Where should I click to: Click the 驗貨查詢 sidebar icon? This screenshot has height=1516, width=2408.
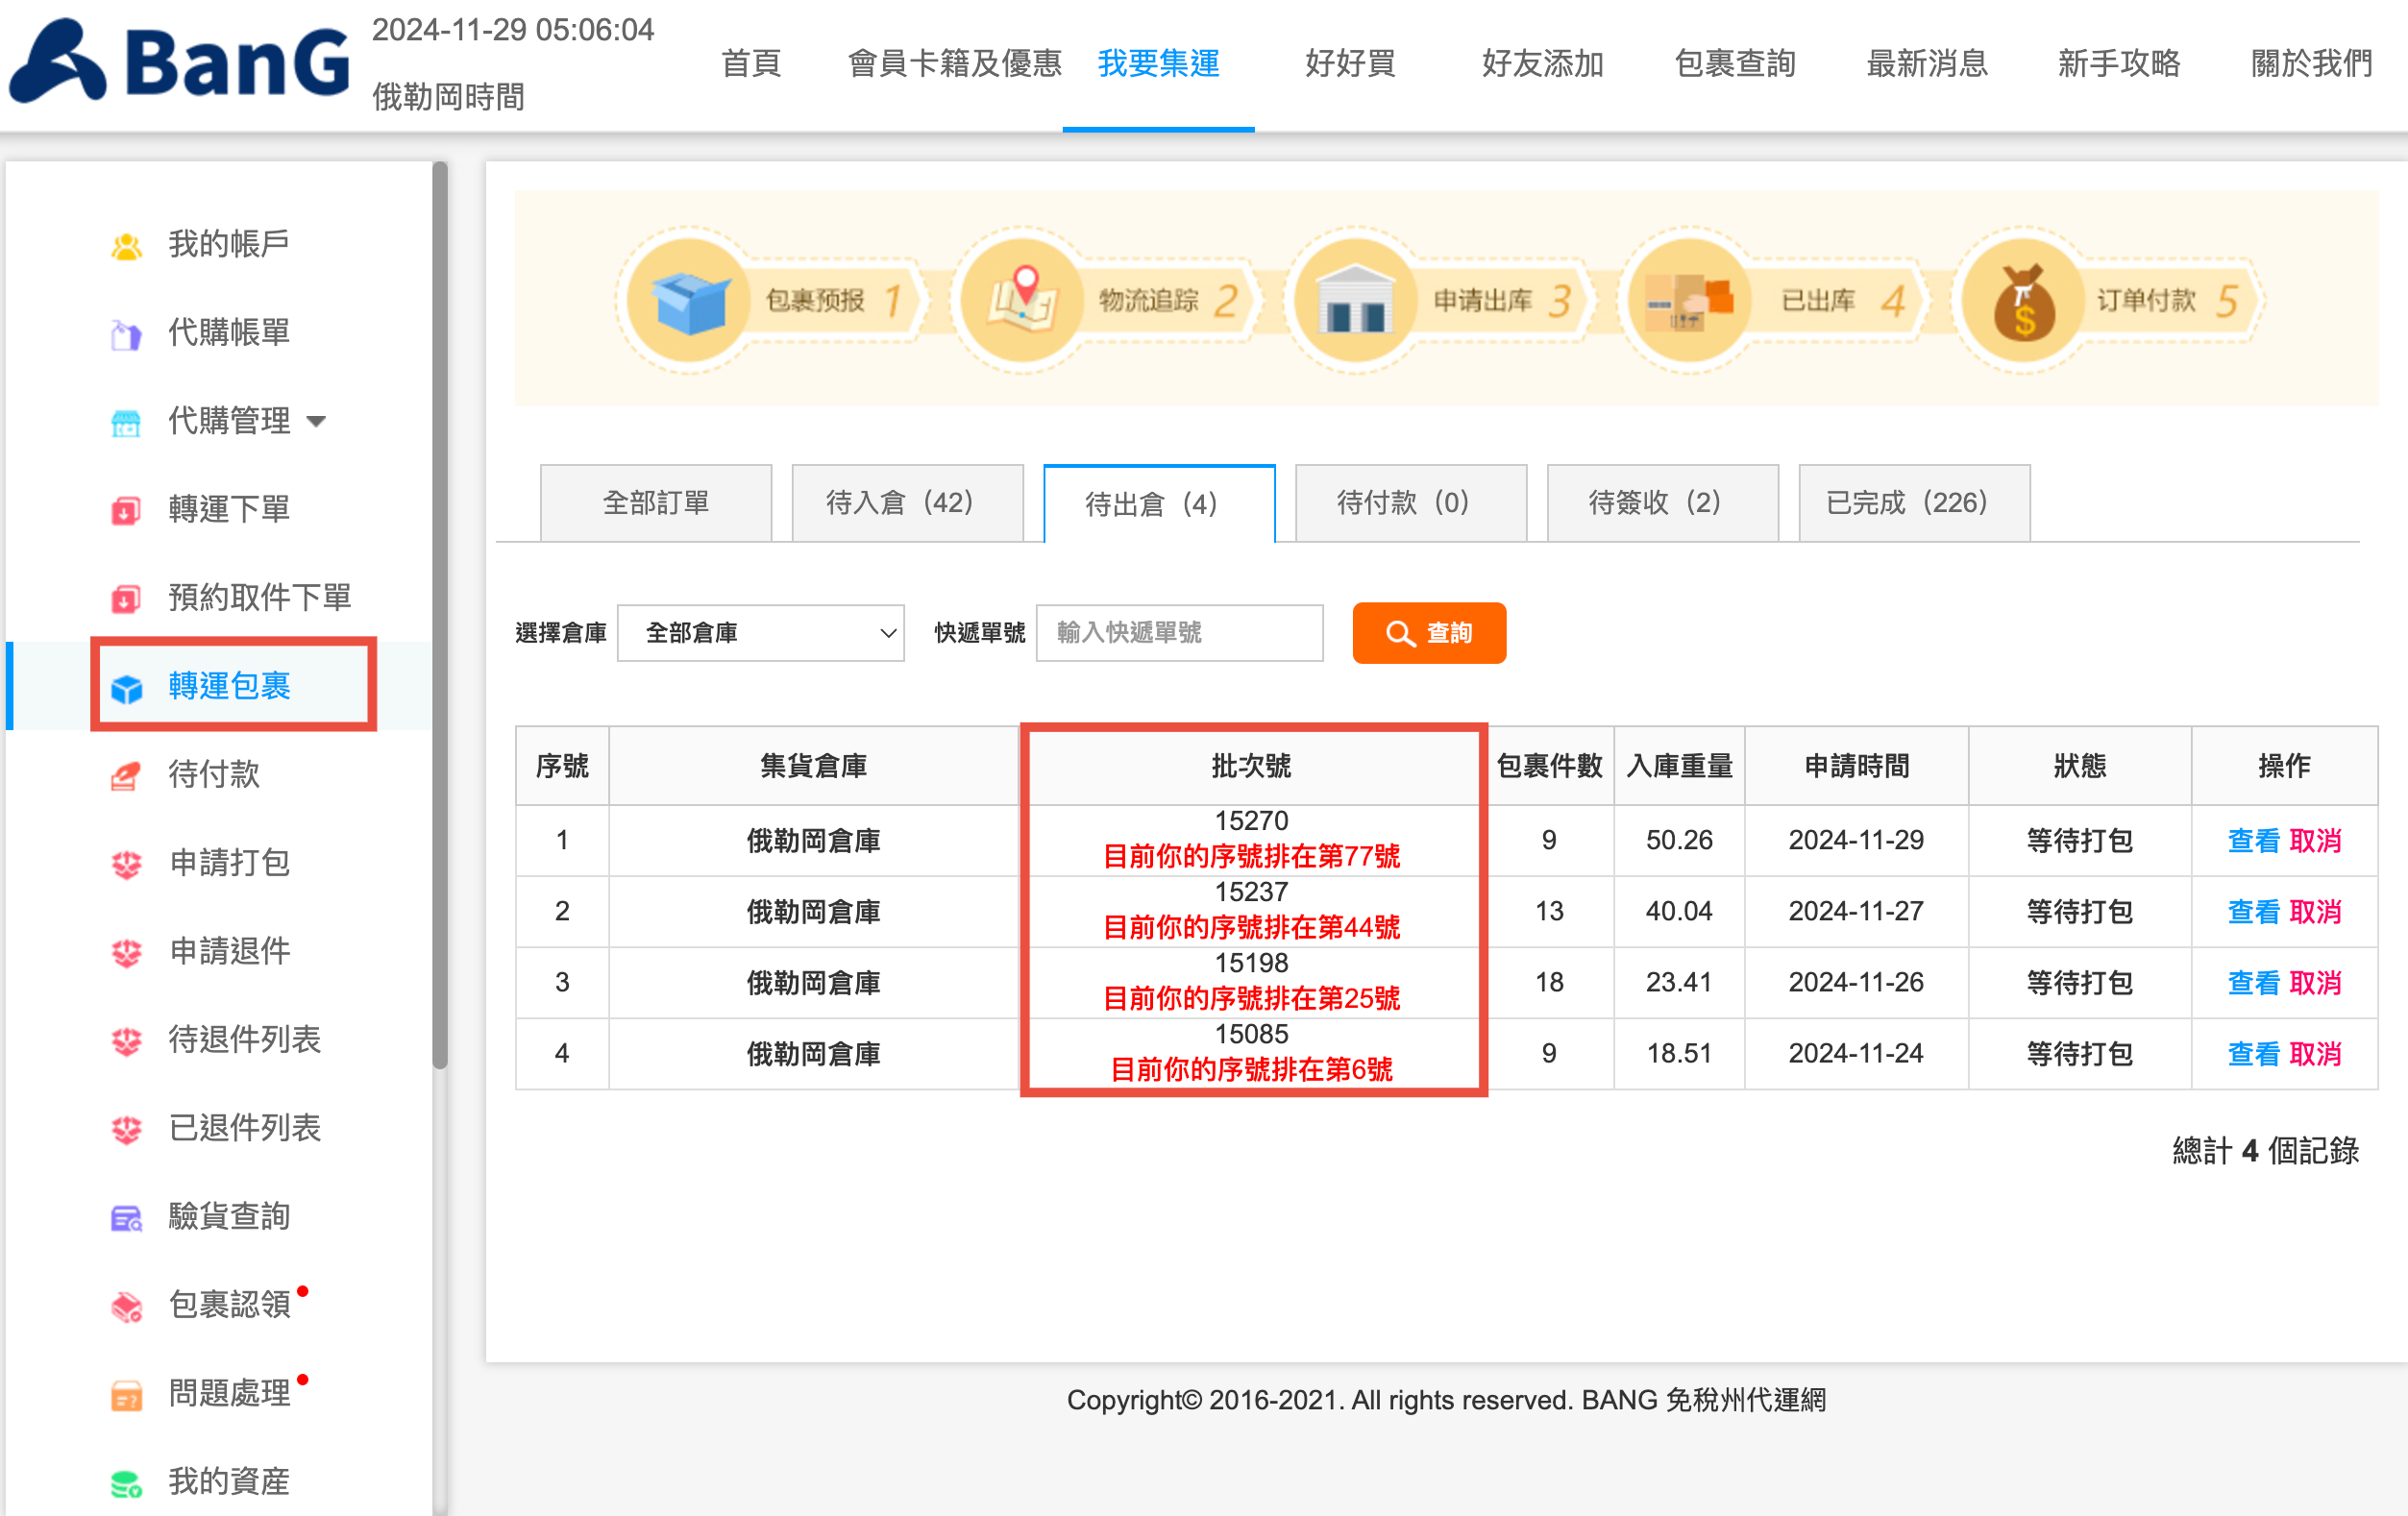126,1218
